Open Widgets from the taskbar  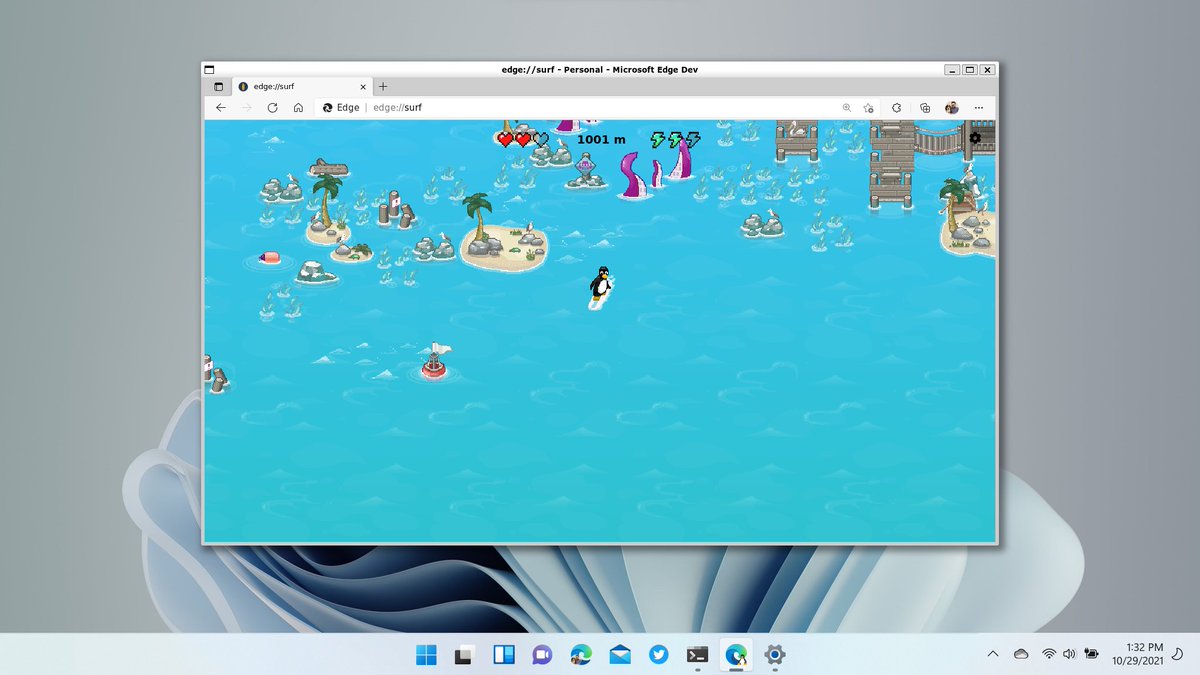click(503, 655)
